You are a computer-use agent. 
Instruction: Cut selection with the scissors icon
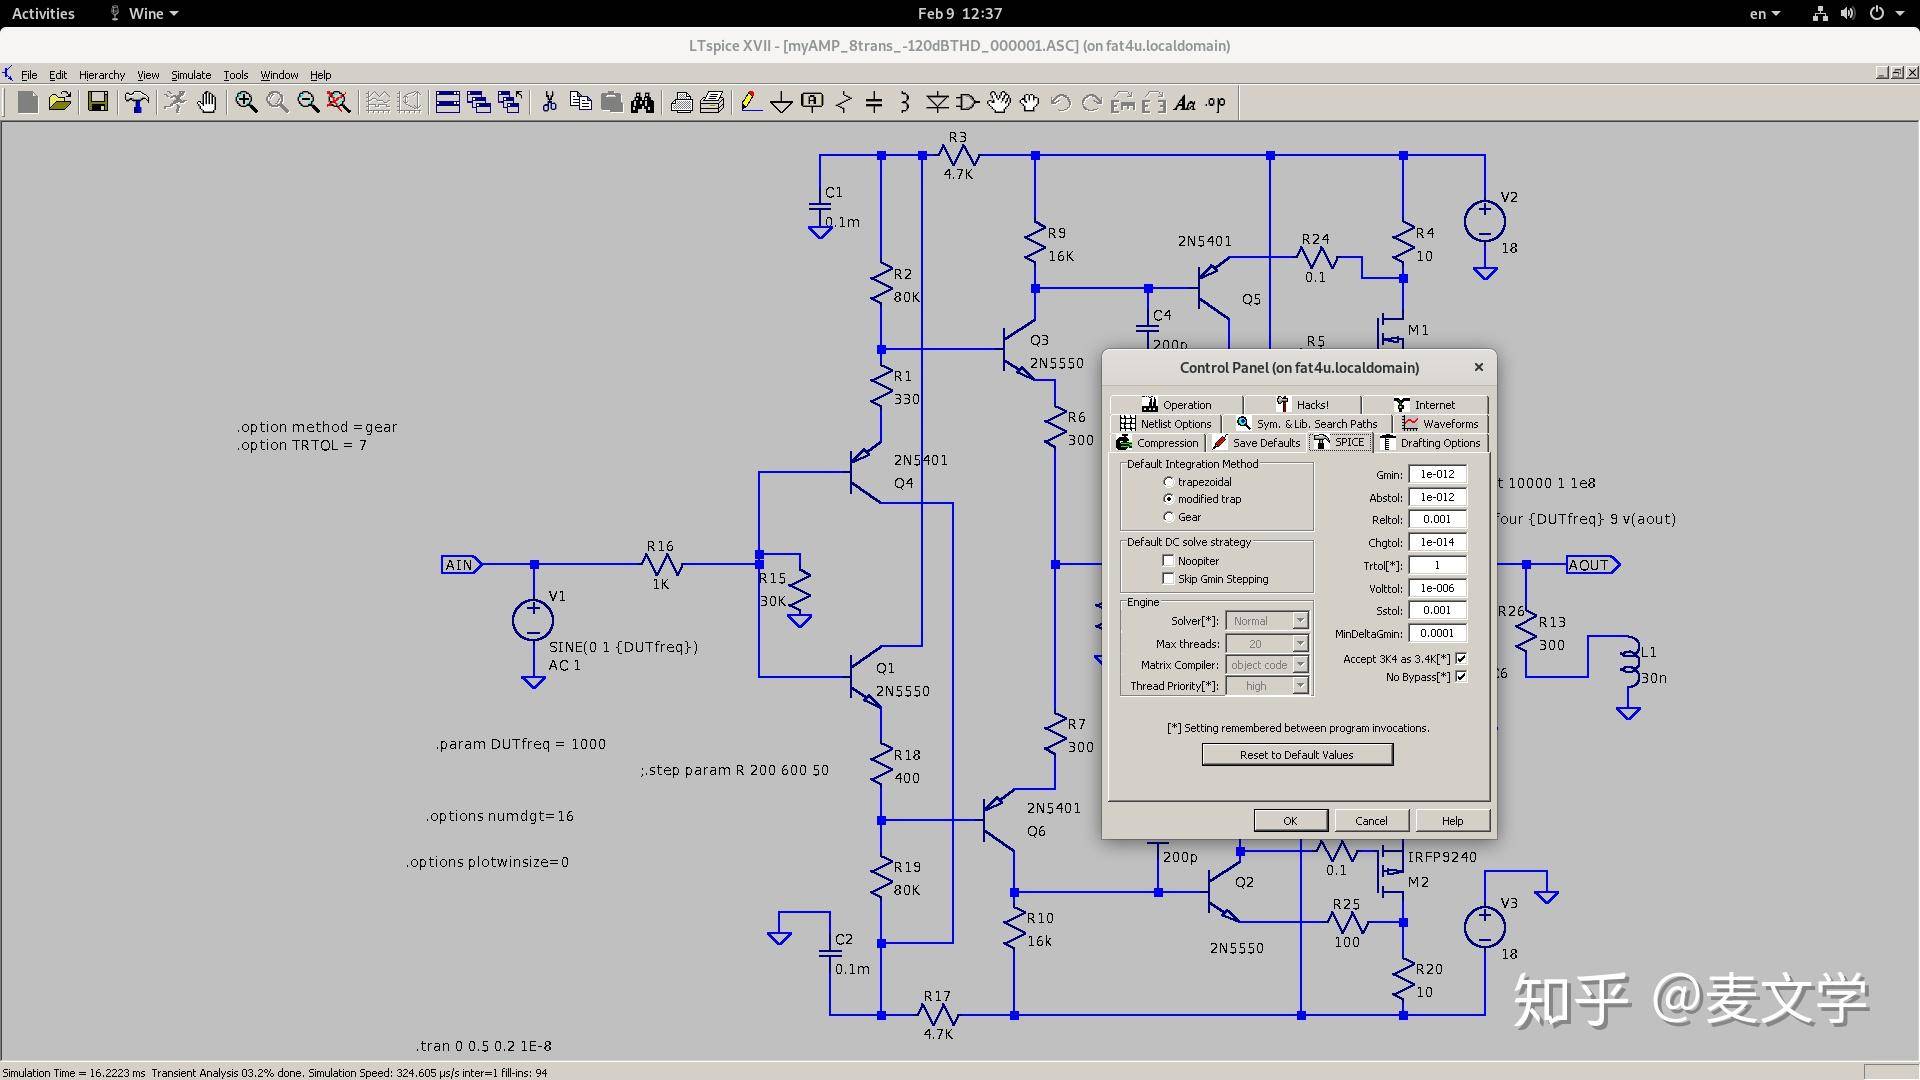[x=549, y=102]
